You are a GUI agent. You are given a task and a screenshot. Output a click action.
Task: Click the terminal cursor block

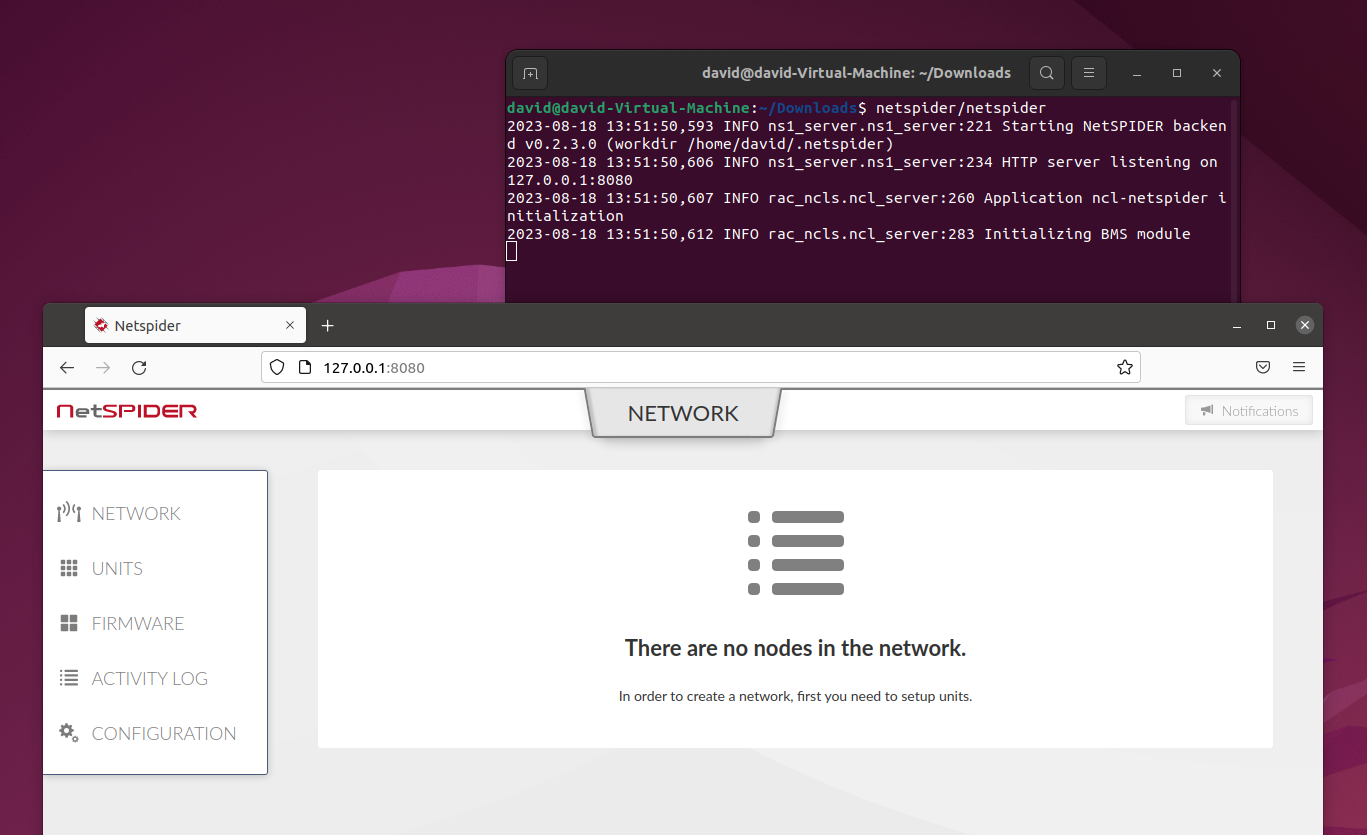512,251
